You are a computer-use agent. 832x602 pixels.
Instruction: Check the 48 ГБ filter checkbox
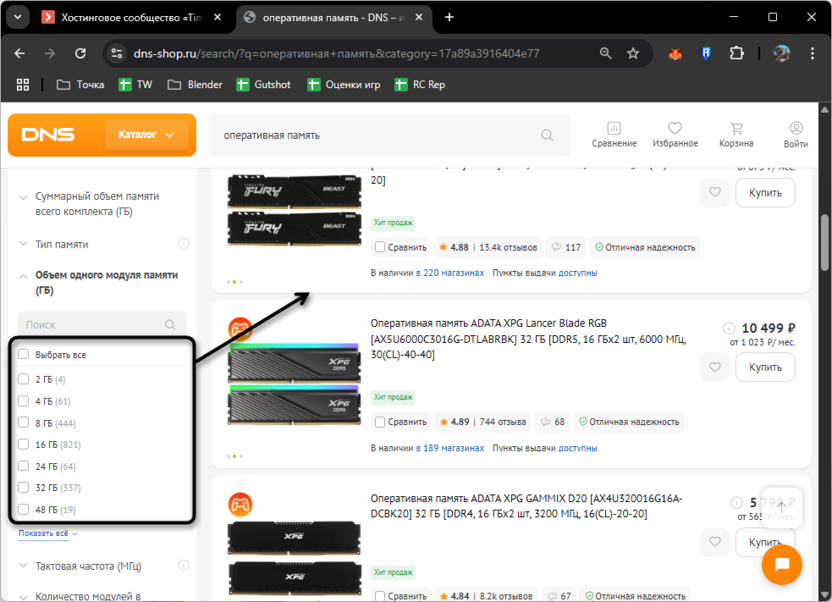[x=23, y=510]
